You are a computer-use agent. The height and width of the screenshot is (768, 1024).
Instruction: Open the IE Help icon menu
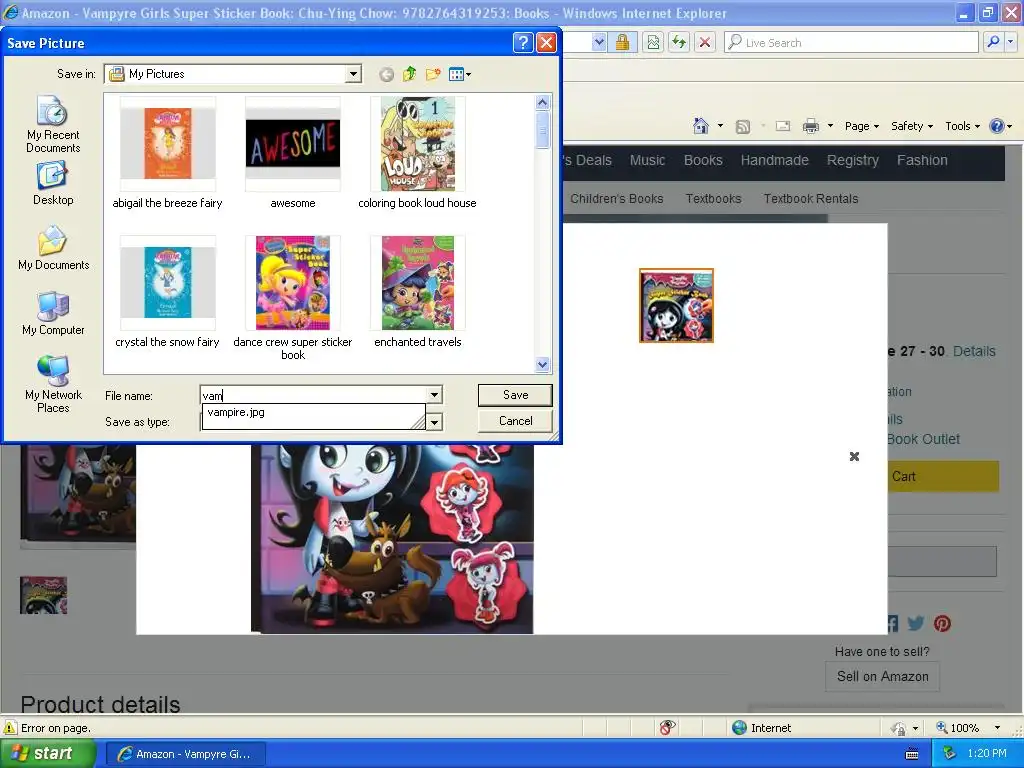click(x=1000, y=126)
